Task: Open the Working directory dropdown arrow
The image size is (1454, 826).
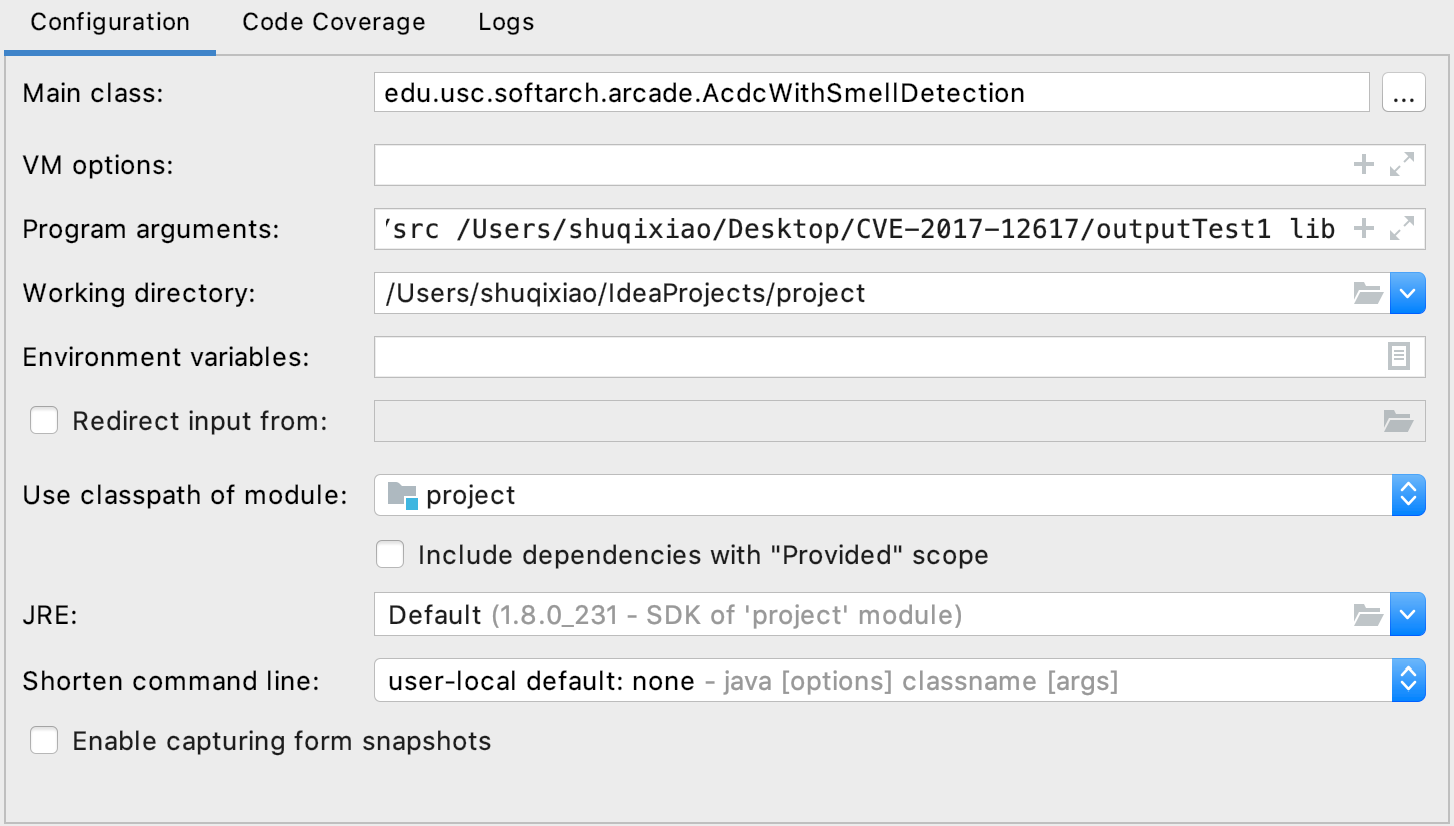Action: (1408, 293)
